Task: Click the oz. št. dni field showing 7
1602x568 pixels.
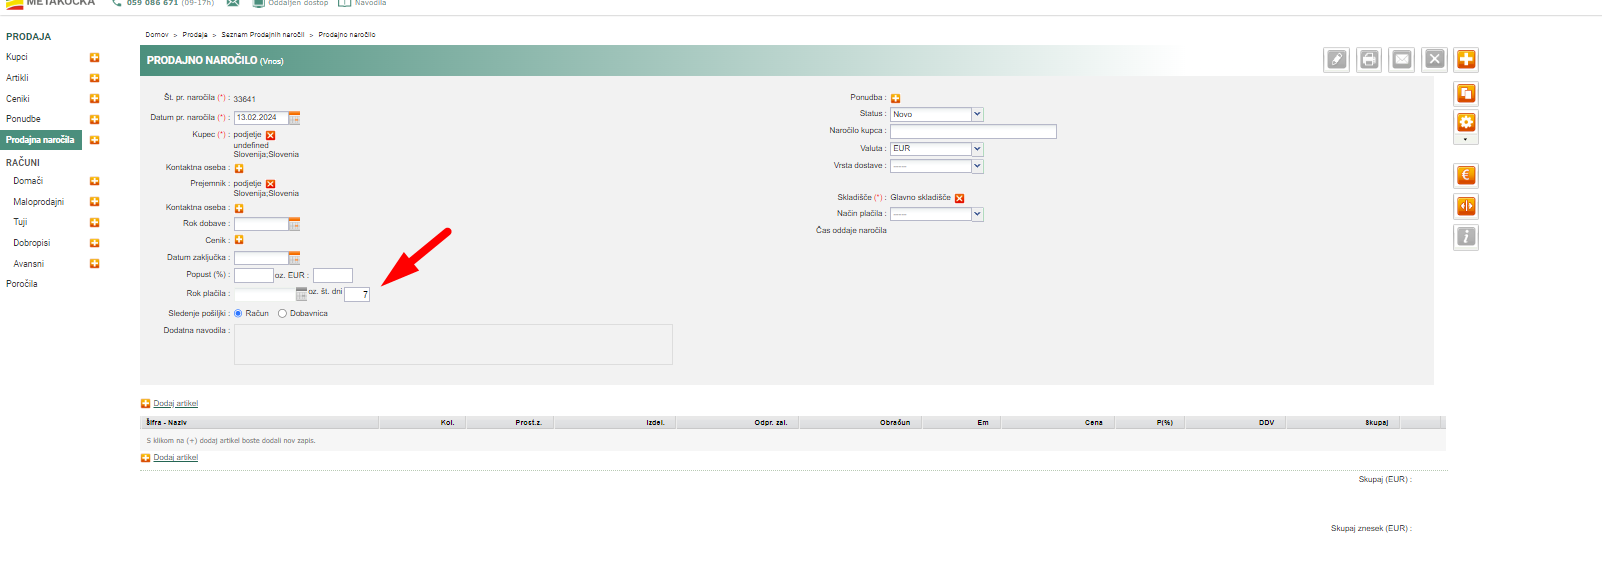Action: point(357,294)
